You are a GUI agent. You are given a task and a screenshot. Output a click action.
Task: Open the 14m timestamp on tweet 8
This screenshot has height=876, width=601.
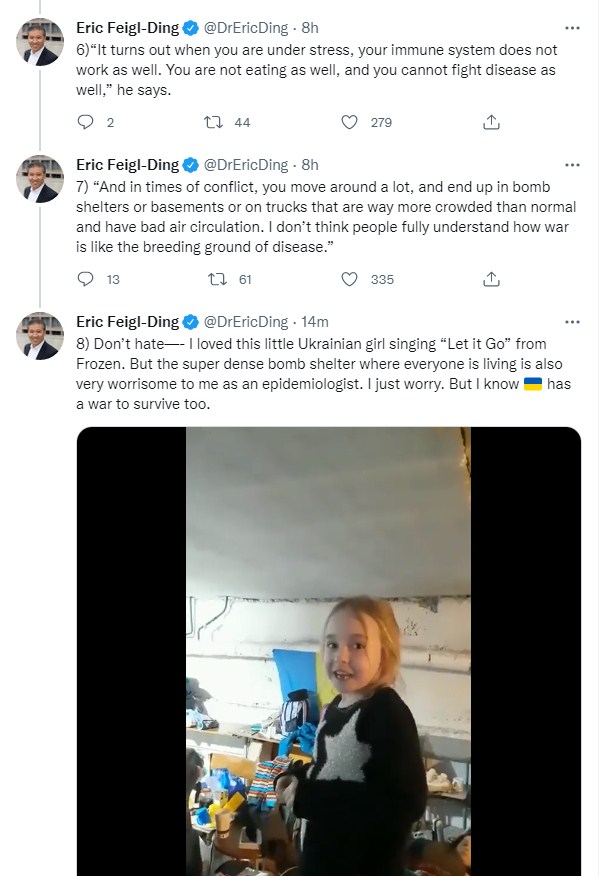coord(315,321)
